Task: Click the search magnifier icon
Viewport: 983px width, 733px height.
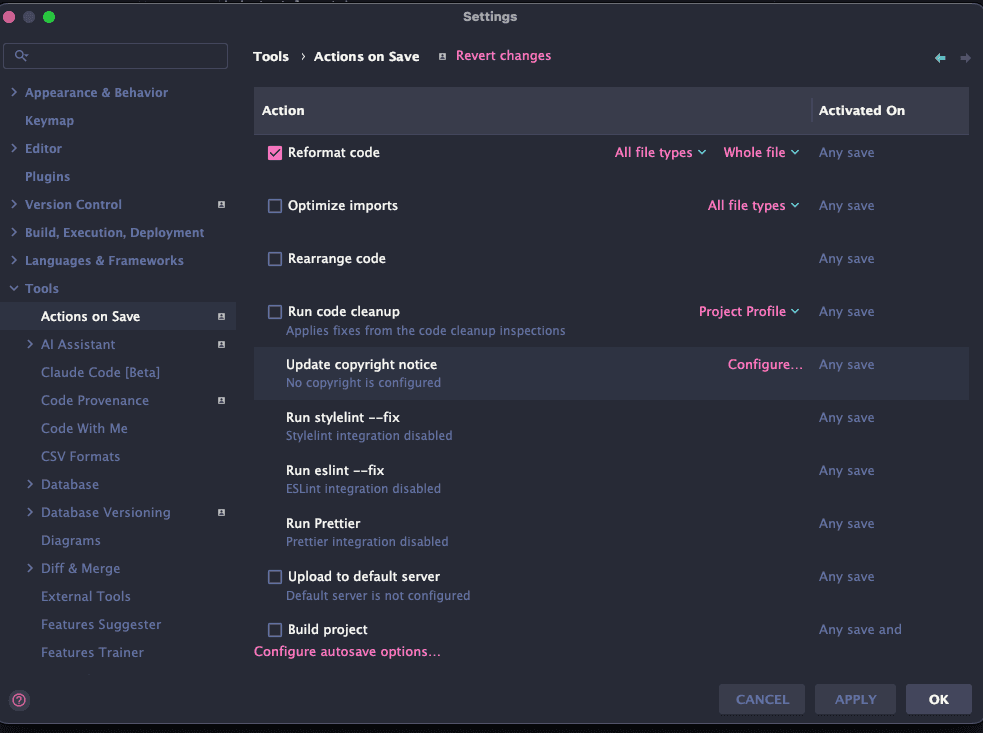Action: (21, 56)
